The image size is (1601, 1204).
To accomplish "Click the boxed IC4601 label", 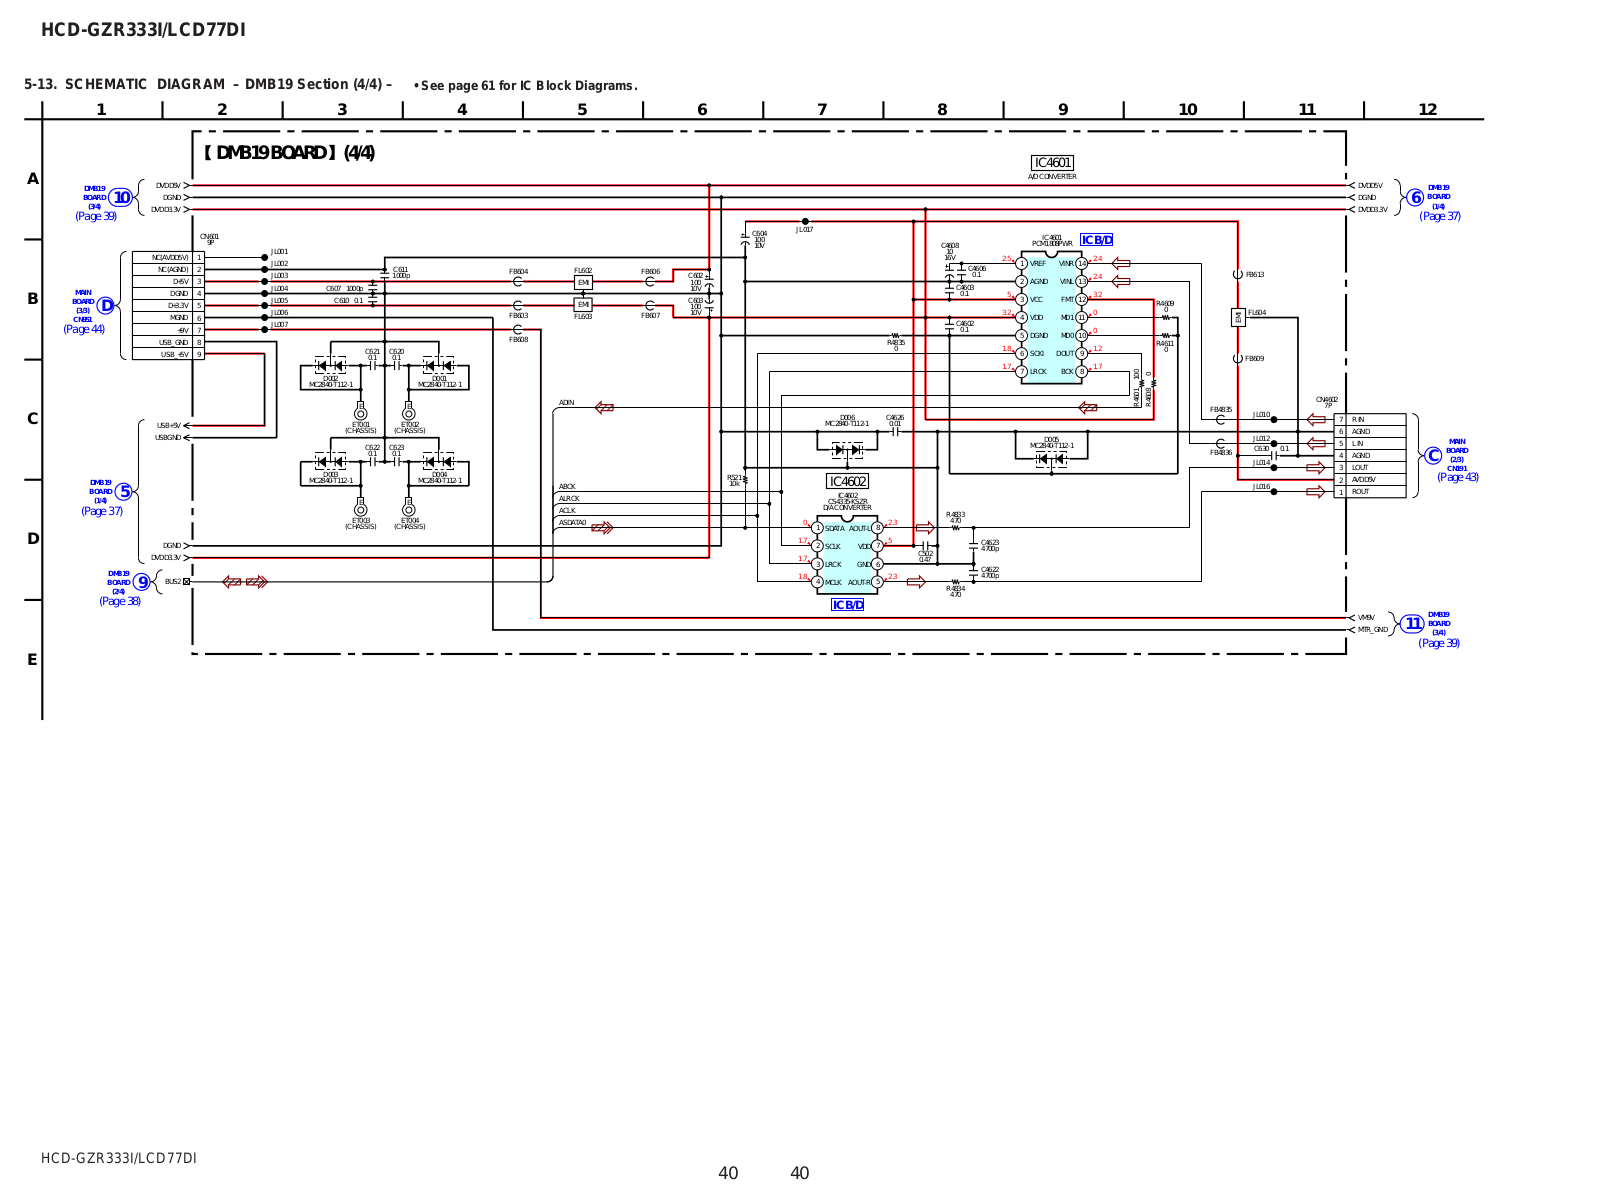I will point(1052,163).
